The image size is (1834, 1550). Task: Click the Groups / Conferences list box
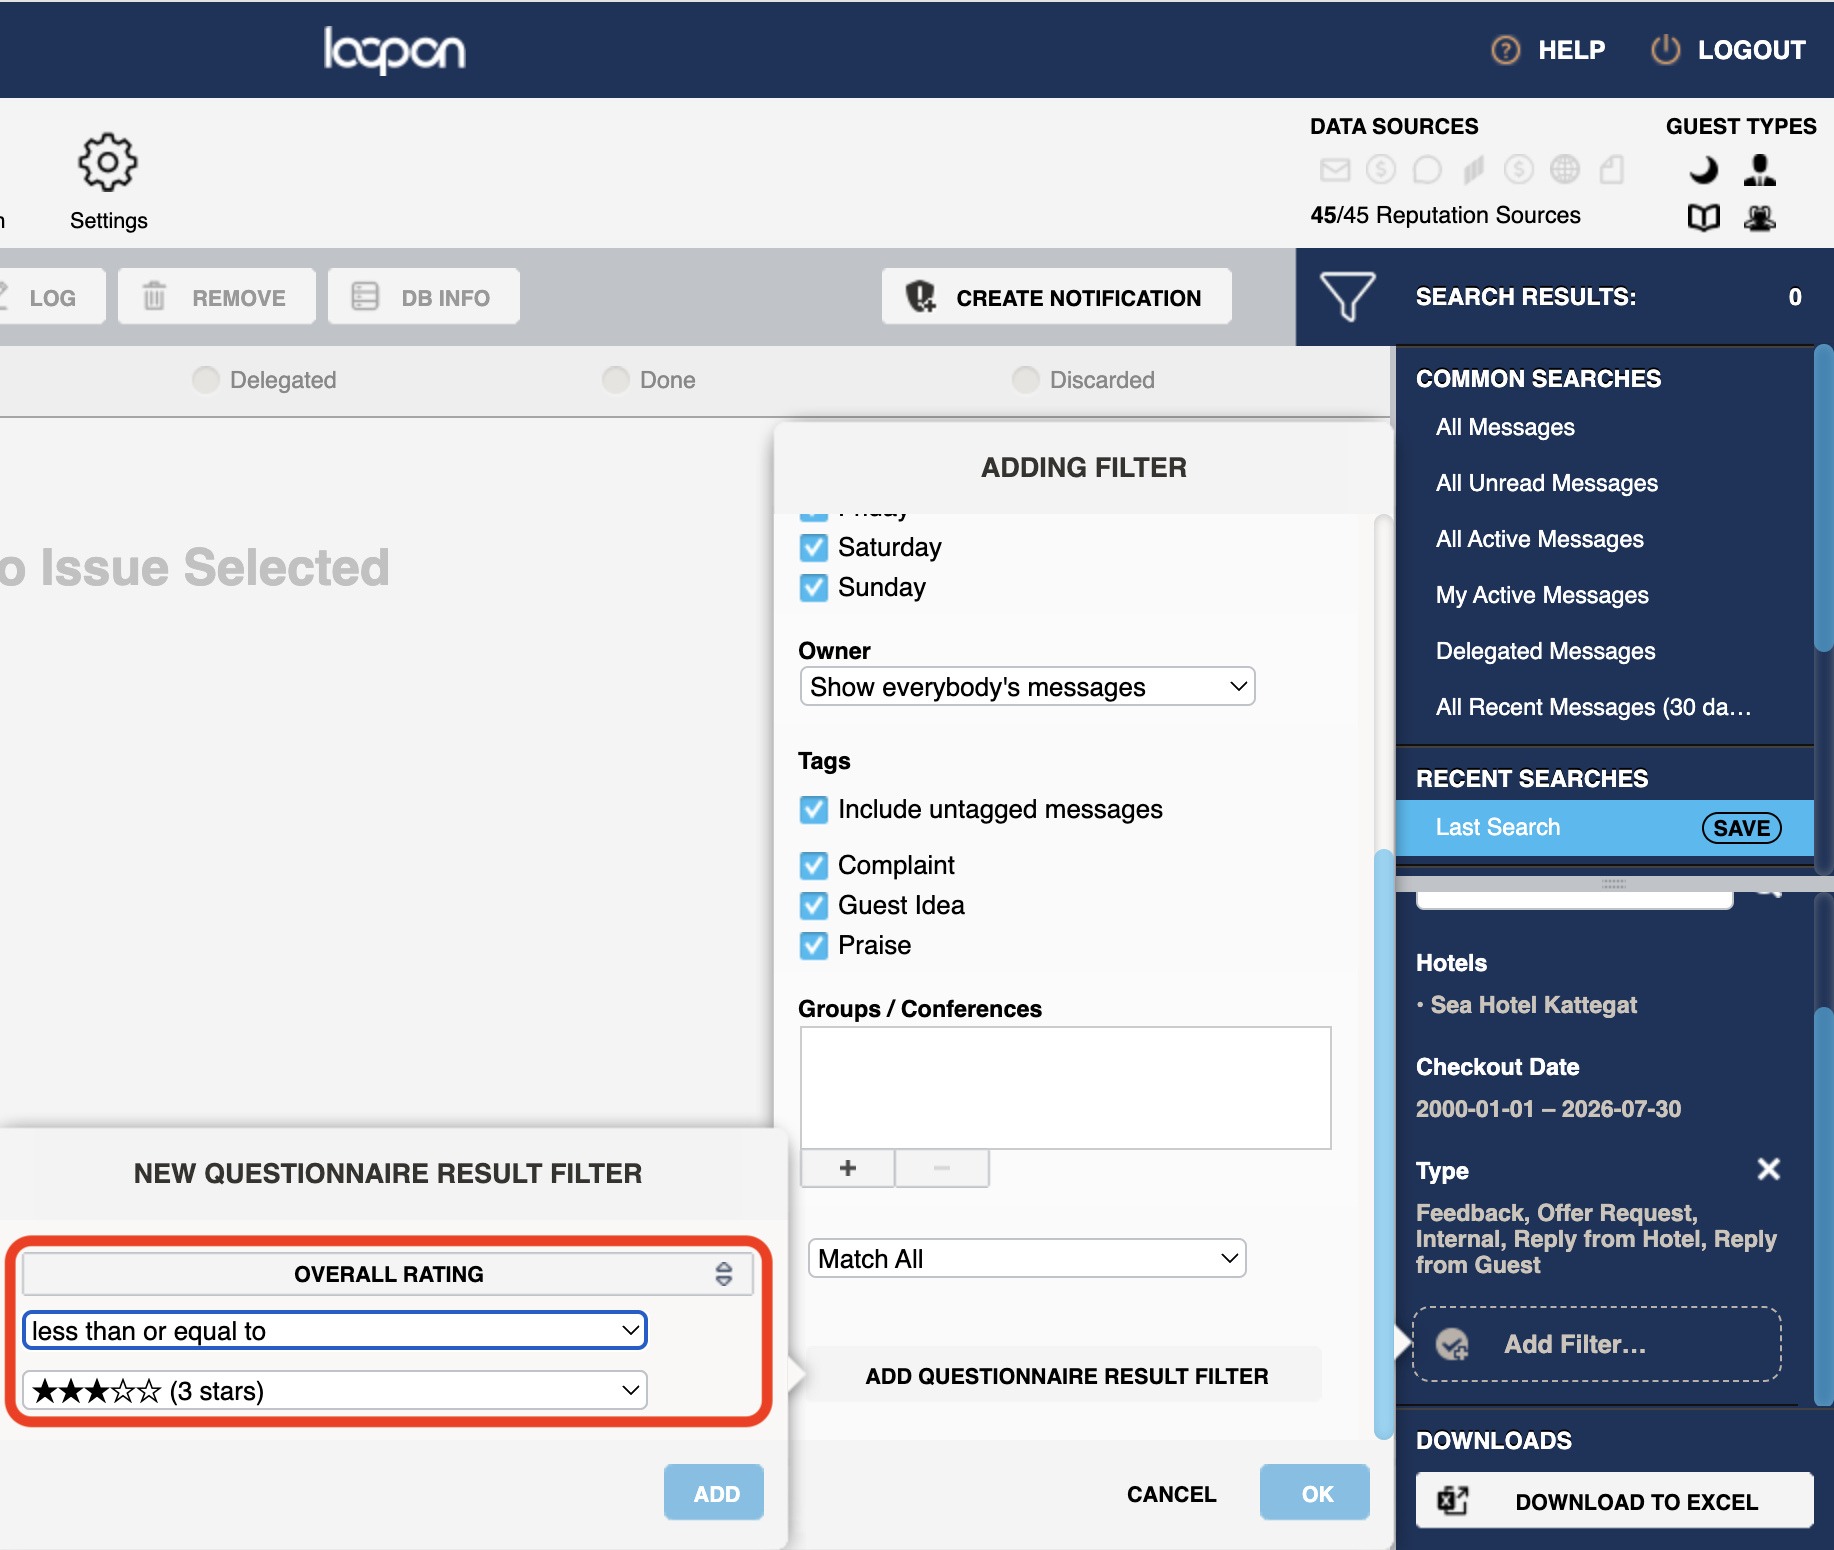click(1065, 1087)
